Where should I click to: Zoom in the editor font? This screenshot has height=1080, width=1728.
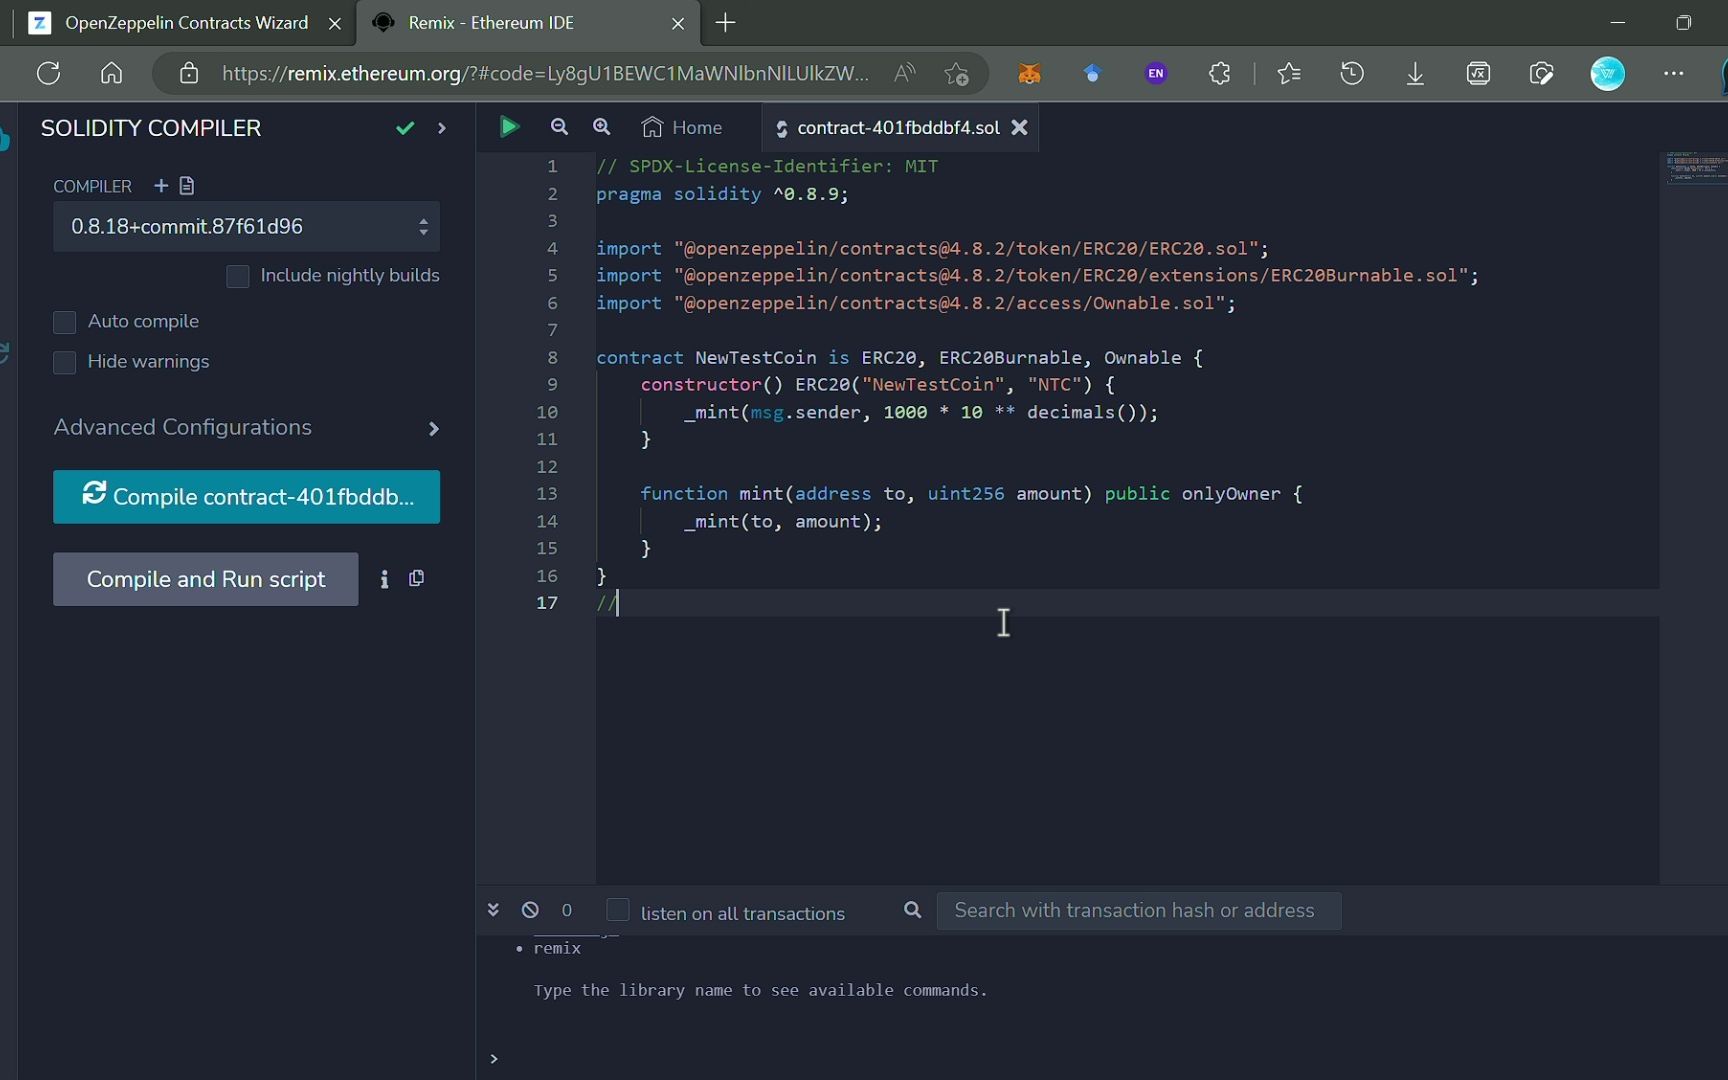pos(601,127)
